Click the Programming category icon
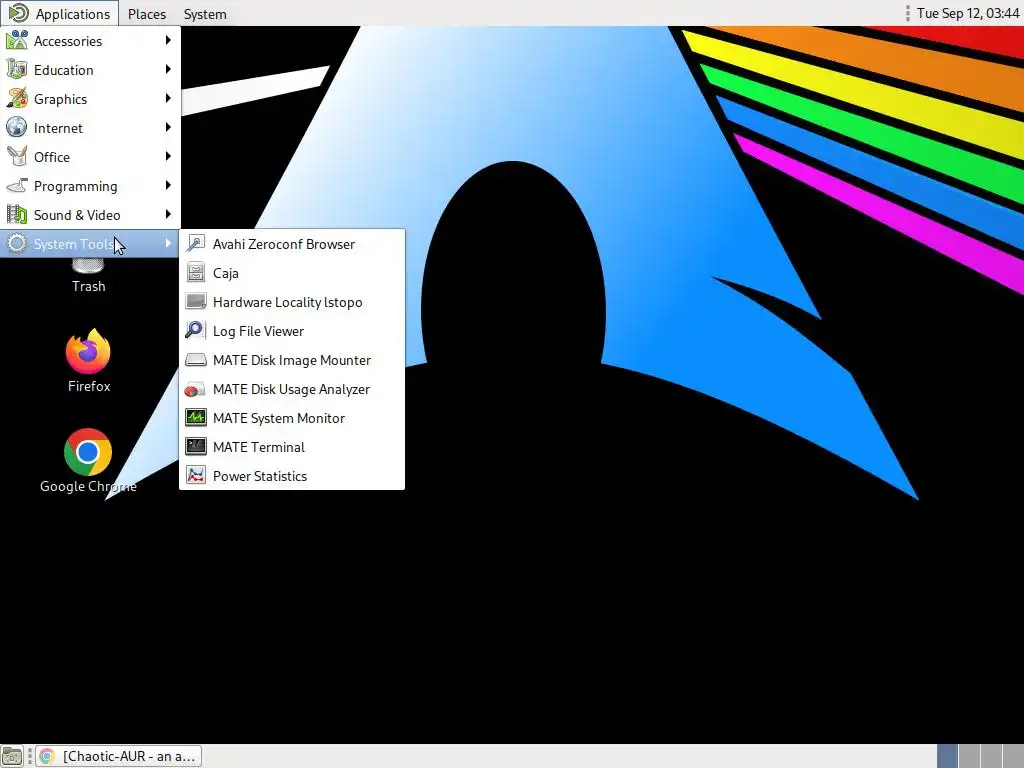This screenshot has height=768, width=1024. pyautogui.click(x=17, y=185)
